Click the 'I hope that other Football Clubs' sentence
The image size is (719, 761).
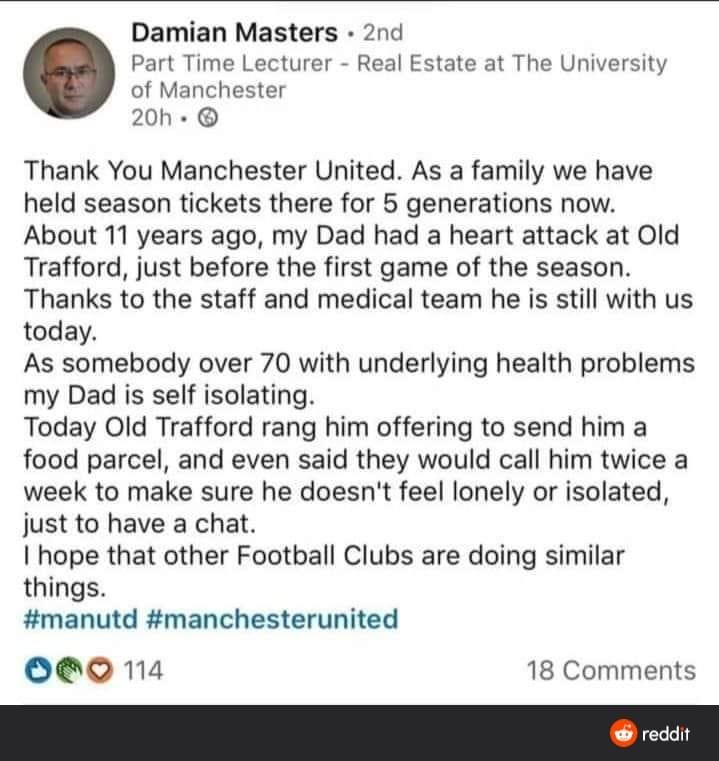pos(324,571)
